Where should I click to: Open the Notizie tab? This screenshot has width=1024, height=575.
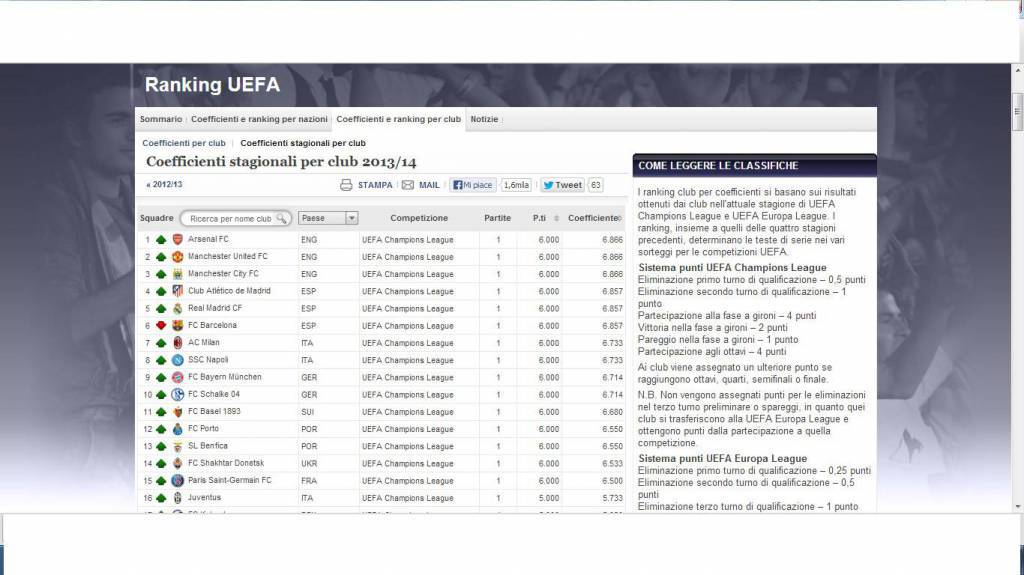(x=484, y=119)
